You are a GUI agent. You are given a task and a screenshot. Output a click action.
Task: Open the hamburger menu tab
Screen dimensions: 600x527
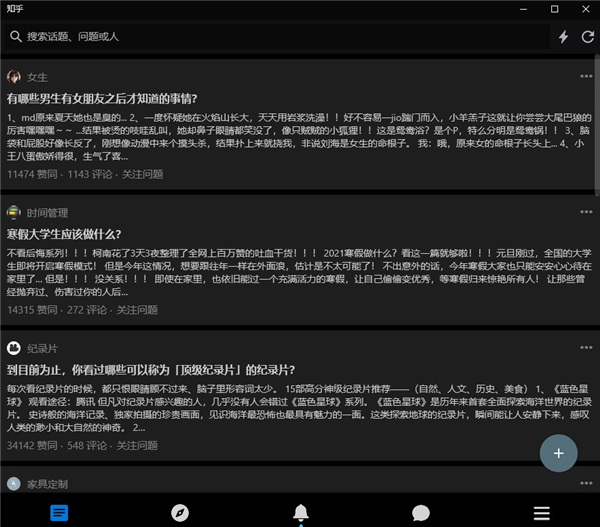pos(541,513)
